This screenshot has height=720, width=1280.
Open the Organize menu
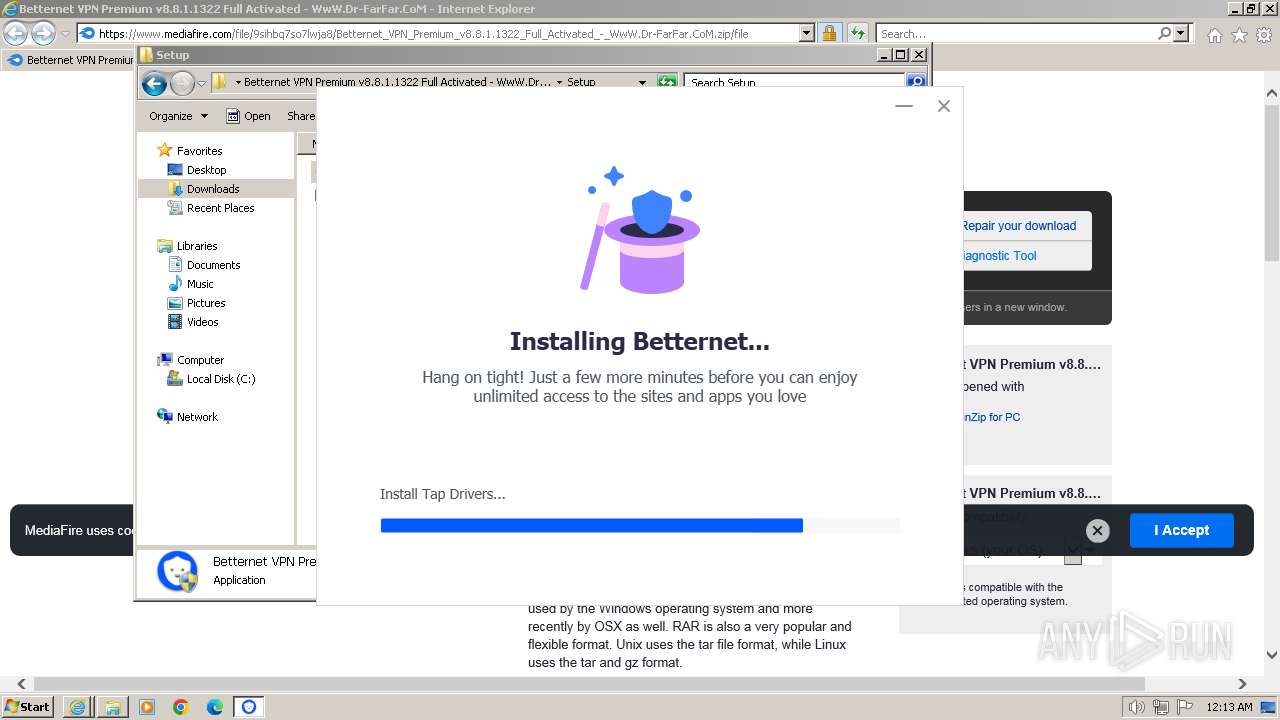coord(178,116)
